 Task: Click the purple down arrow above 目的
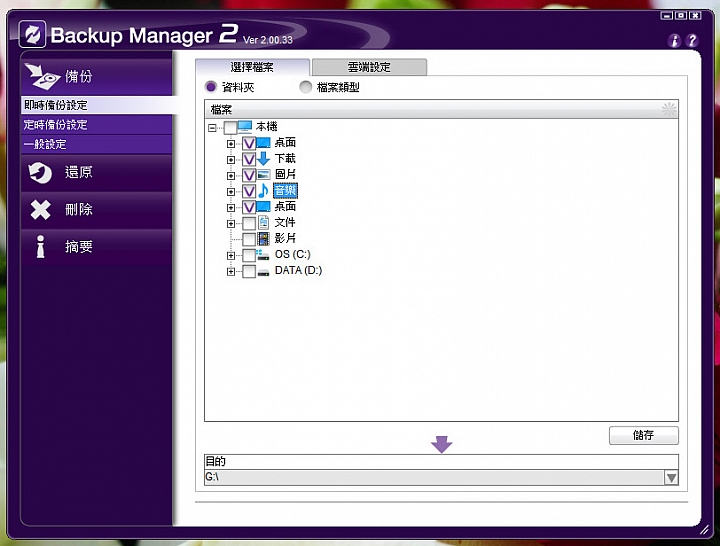coord(441,444)
